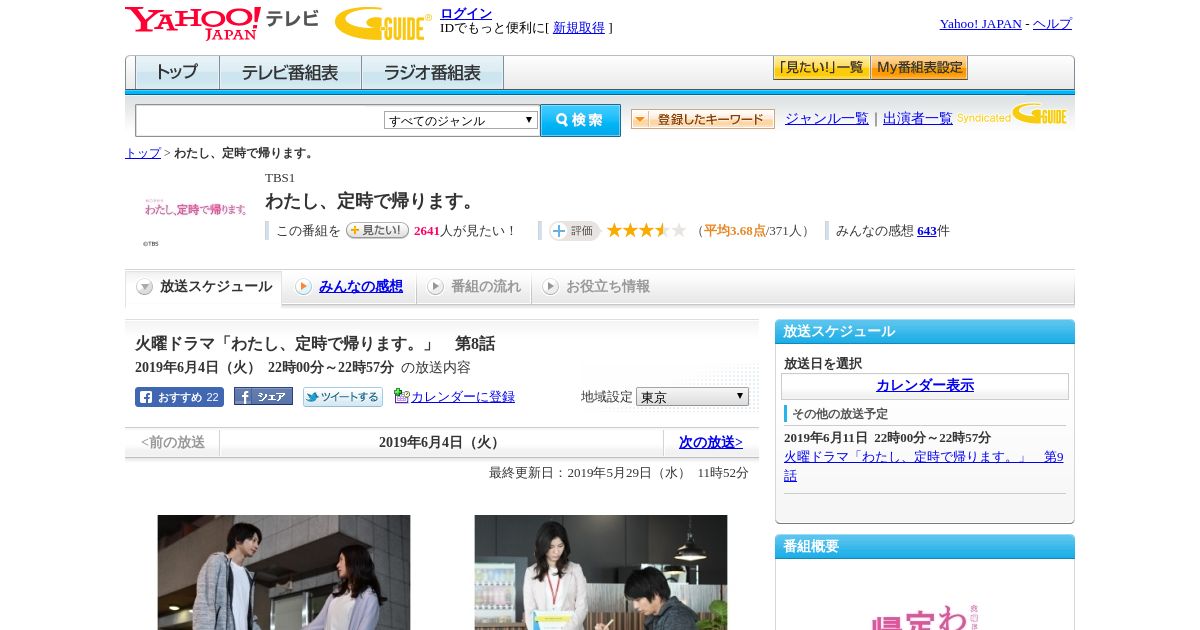This screenshot has width=1200, height=630.
Task: Click the program logo thumbnail
Action: pyautogui.click(x=196, y=209)
